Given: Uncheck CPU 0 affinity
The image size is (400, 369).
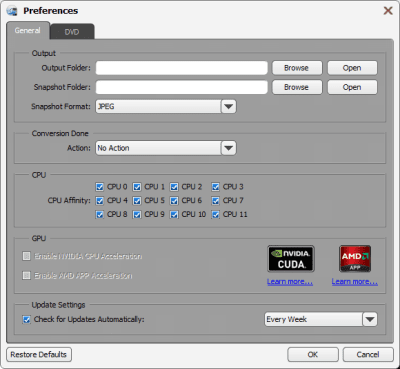Looking at the screenshot, I should tap(100, 187).
